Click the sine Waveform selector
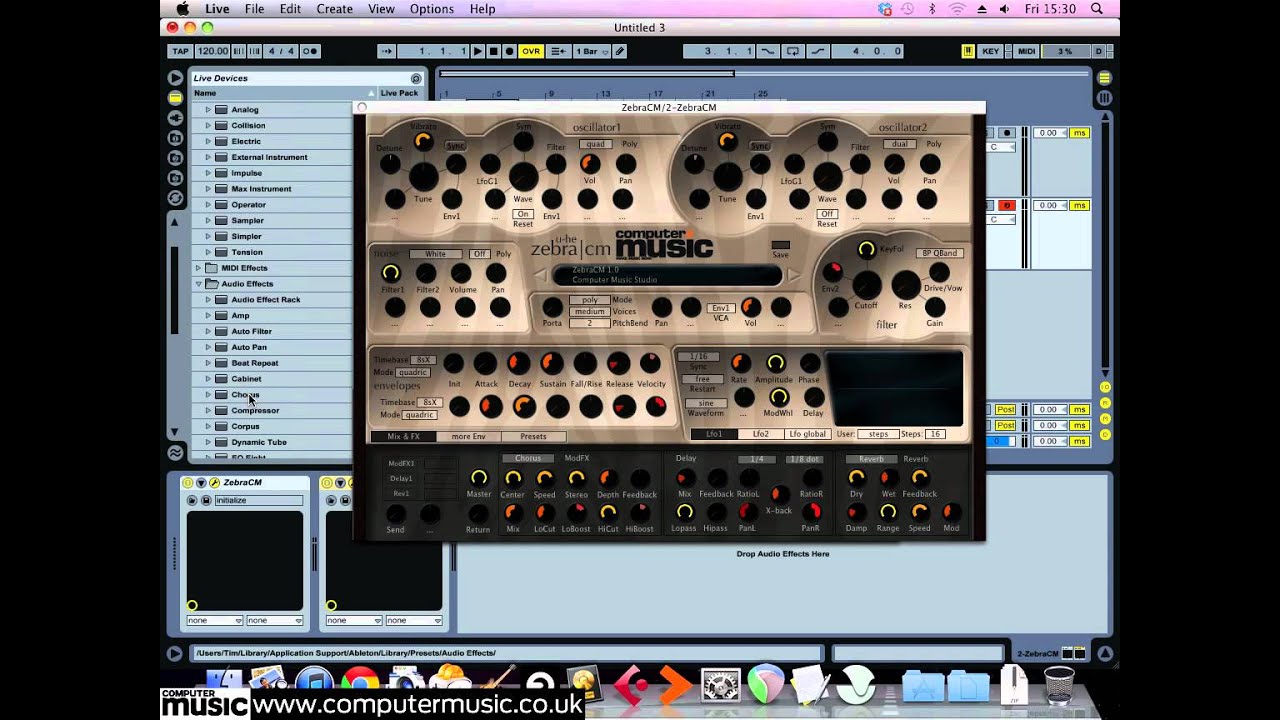This screenshot has width=1280, height=720. coord(704,403)
